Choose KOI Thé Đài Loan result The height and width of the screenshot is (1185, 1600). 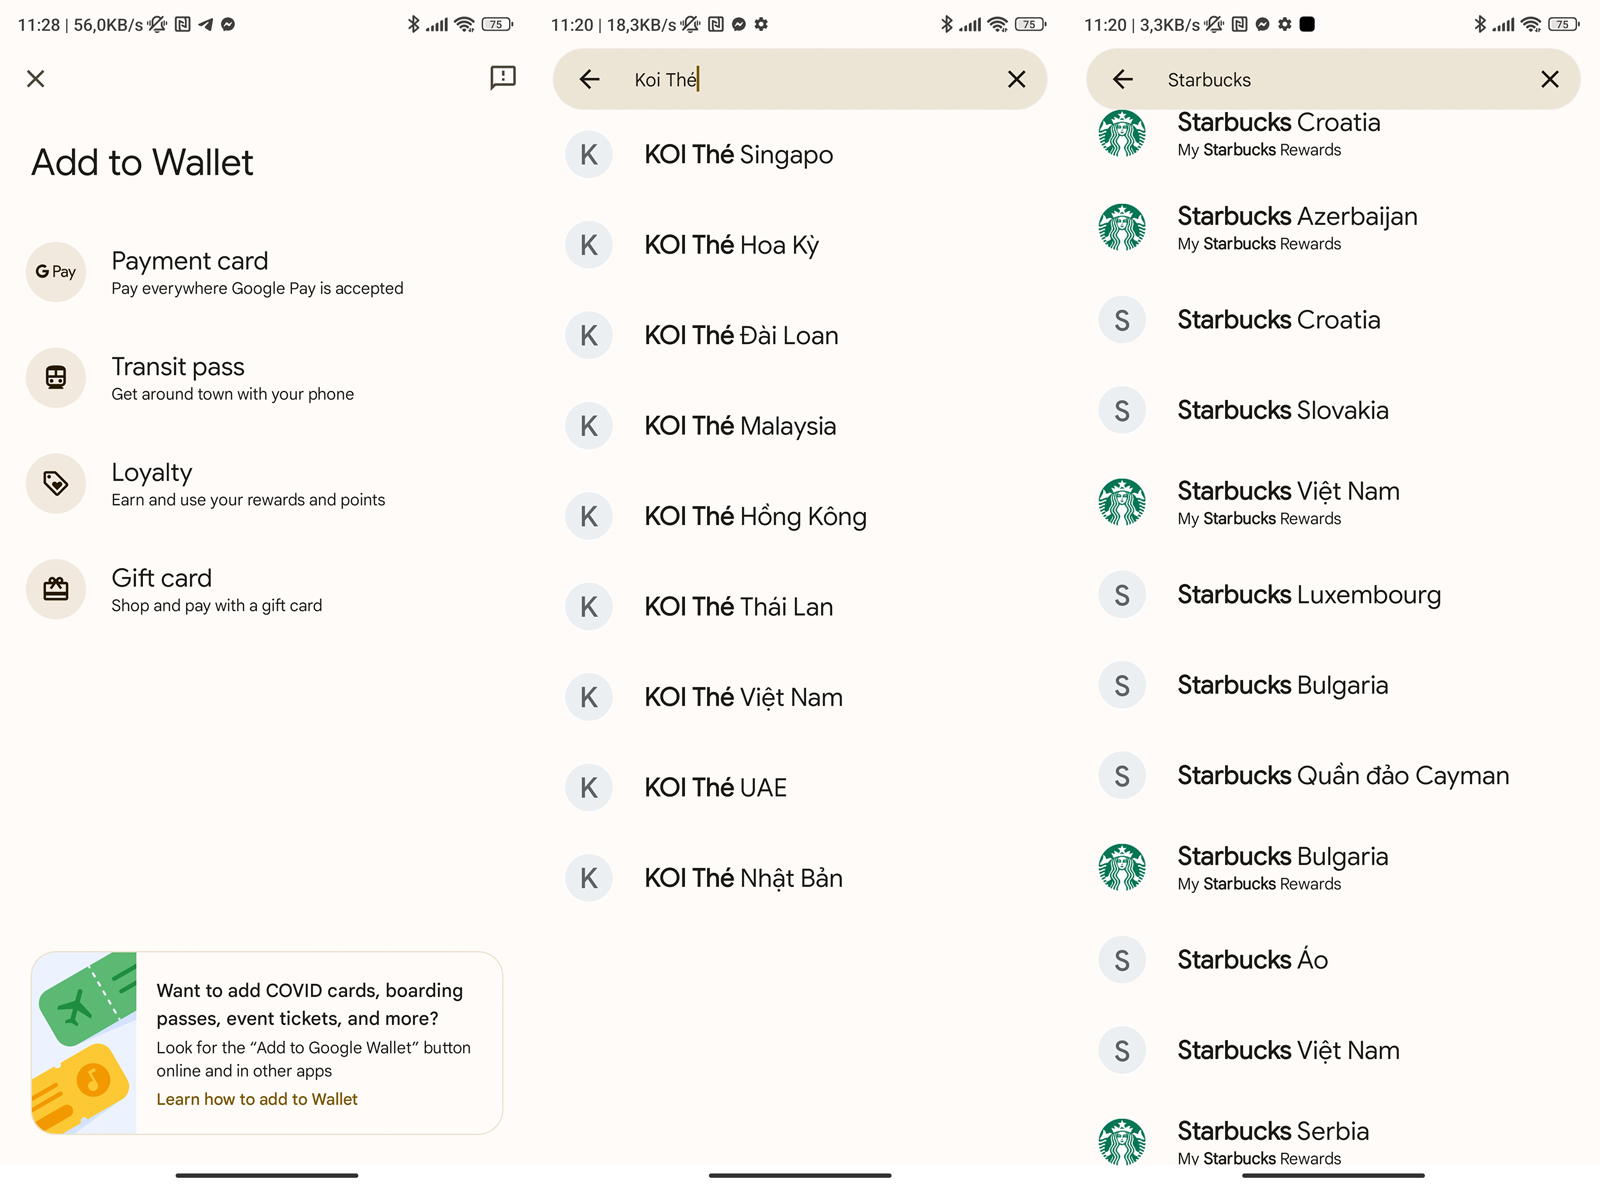coord(800,335)
